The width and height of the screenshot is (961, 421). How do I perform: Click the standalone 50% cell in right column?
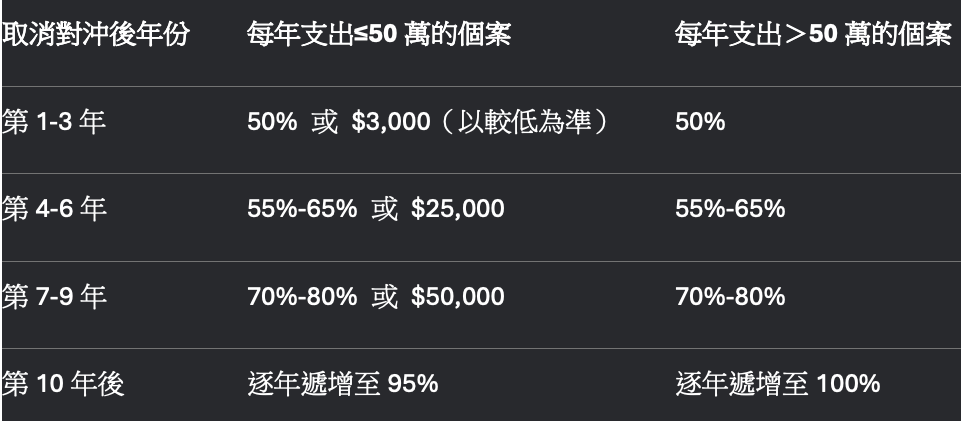pos(700,122)
